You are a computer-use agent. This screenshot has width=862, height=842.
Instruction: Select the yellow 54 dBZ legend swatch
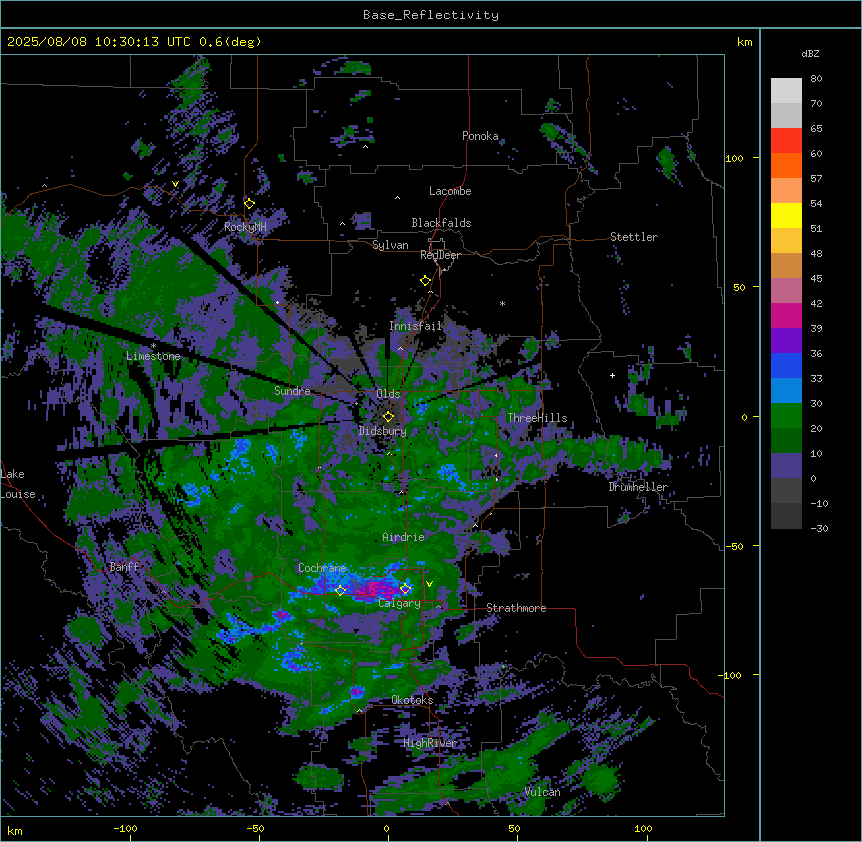(x=786, y=215)
